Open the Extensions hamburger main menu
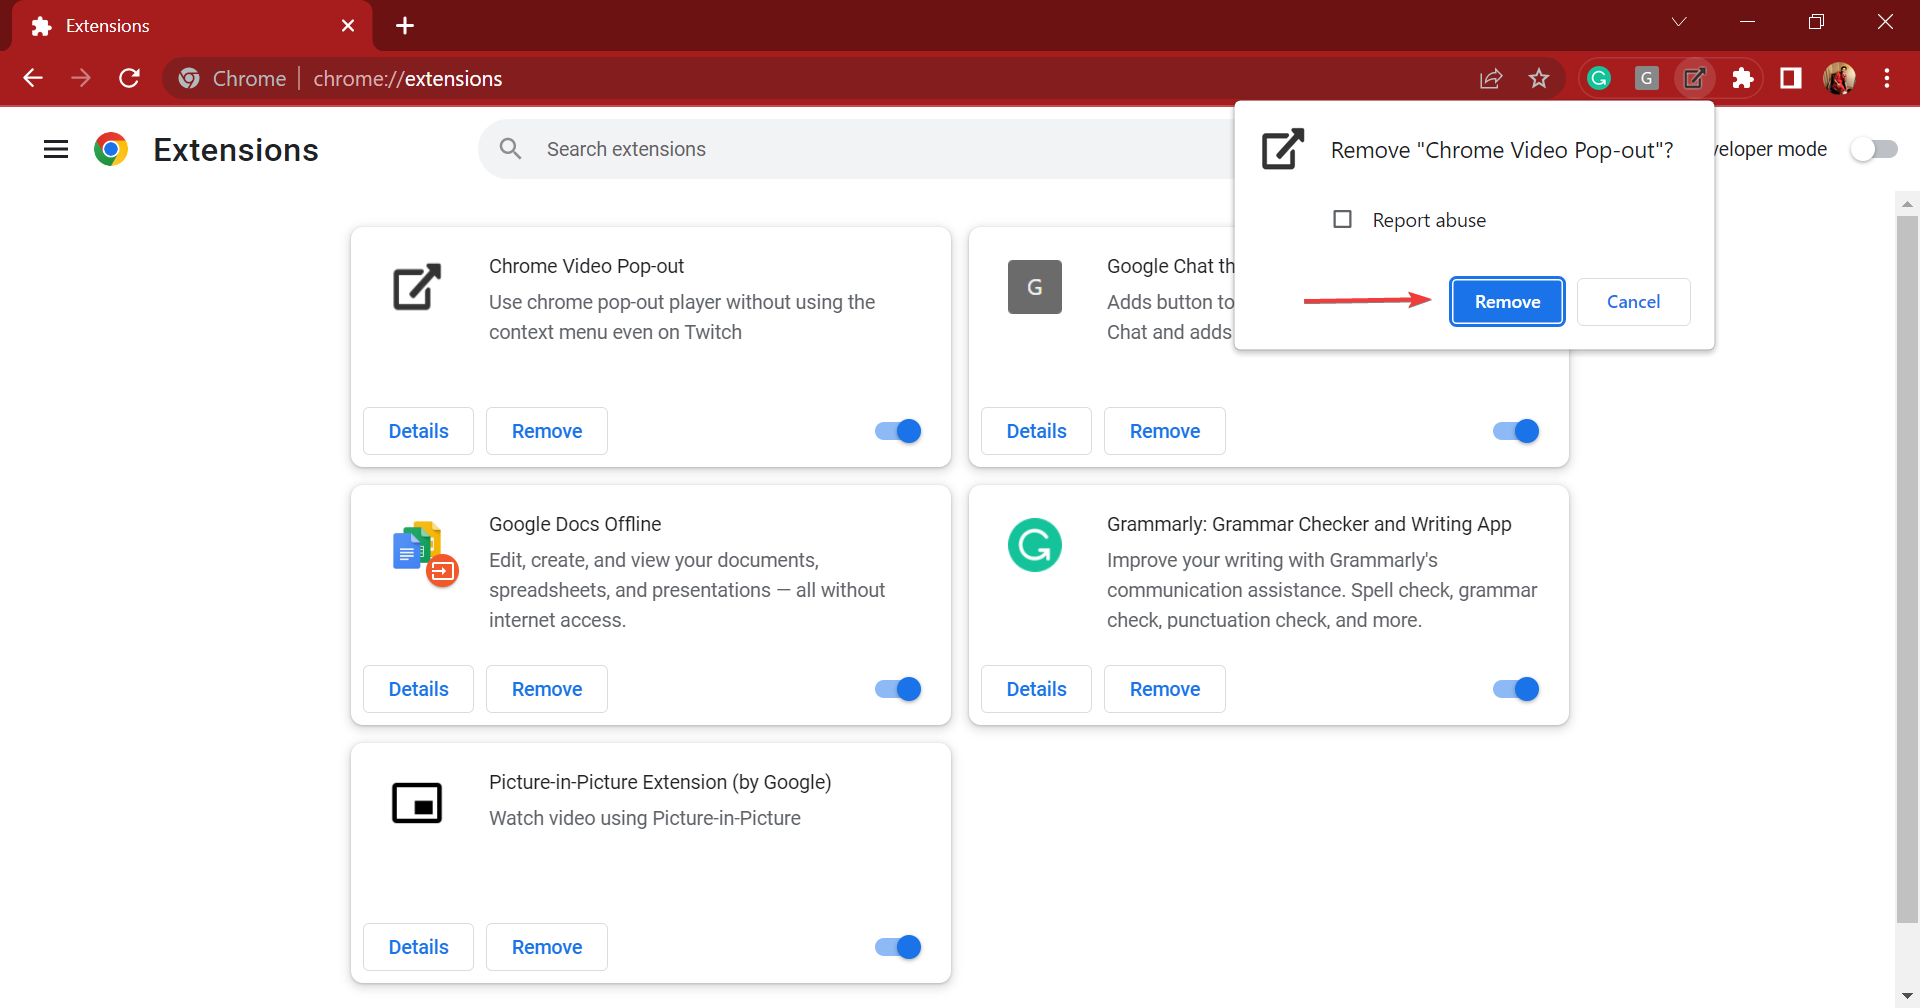 56,149
